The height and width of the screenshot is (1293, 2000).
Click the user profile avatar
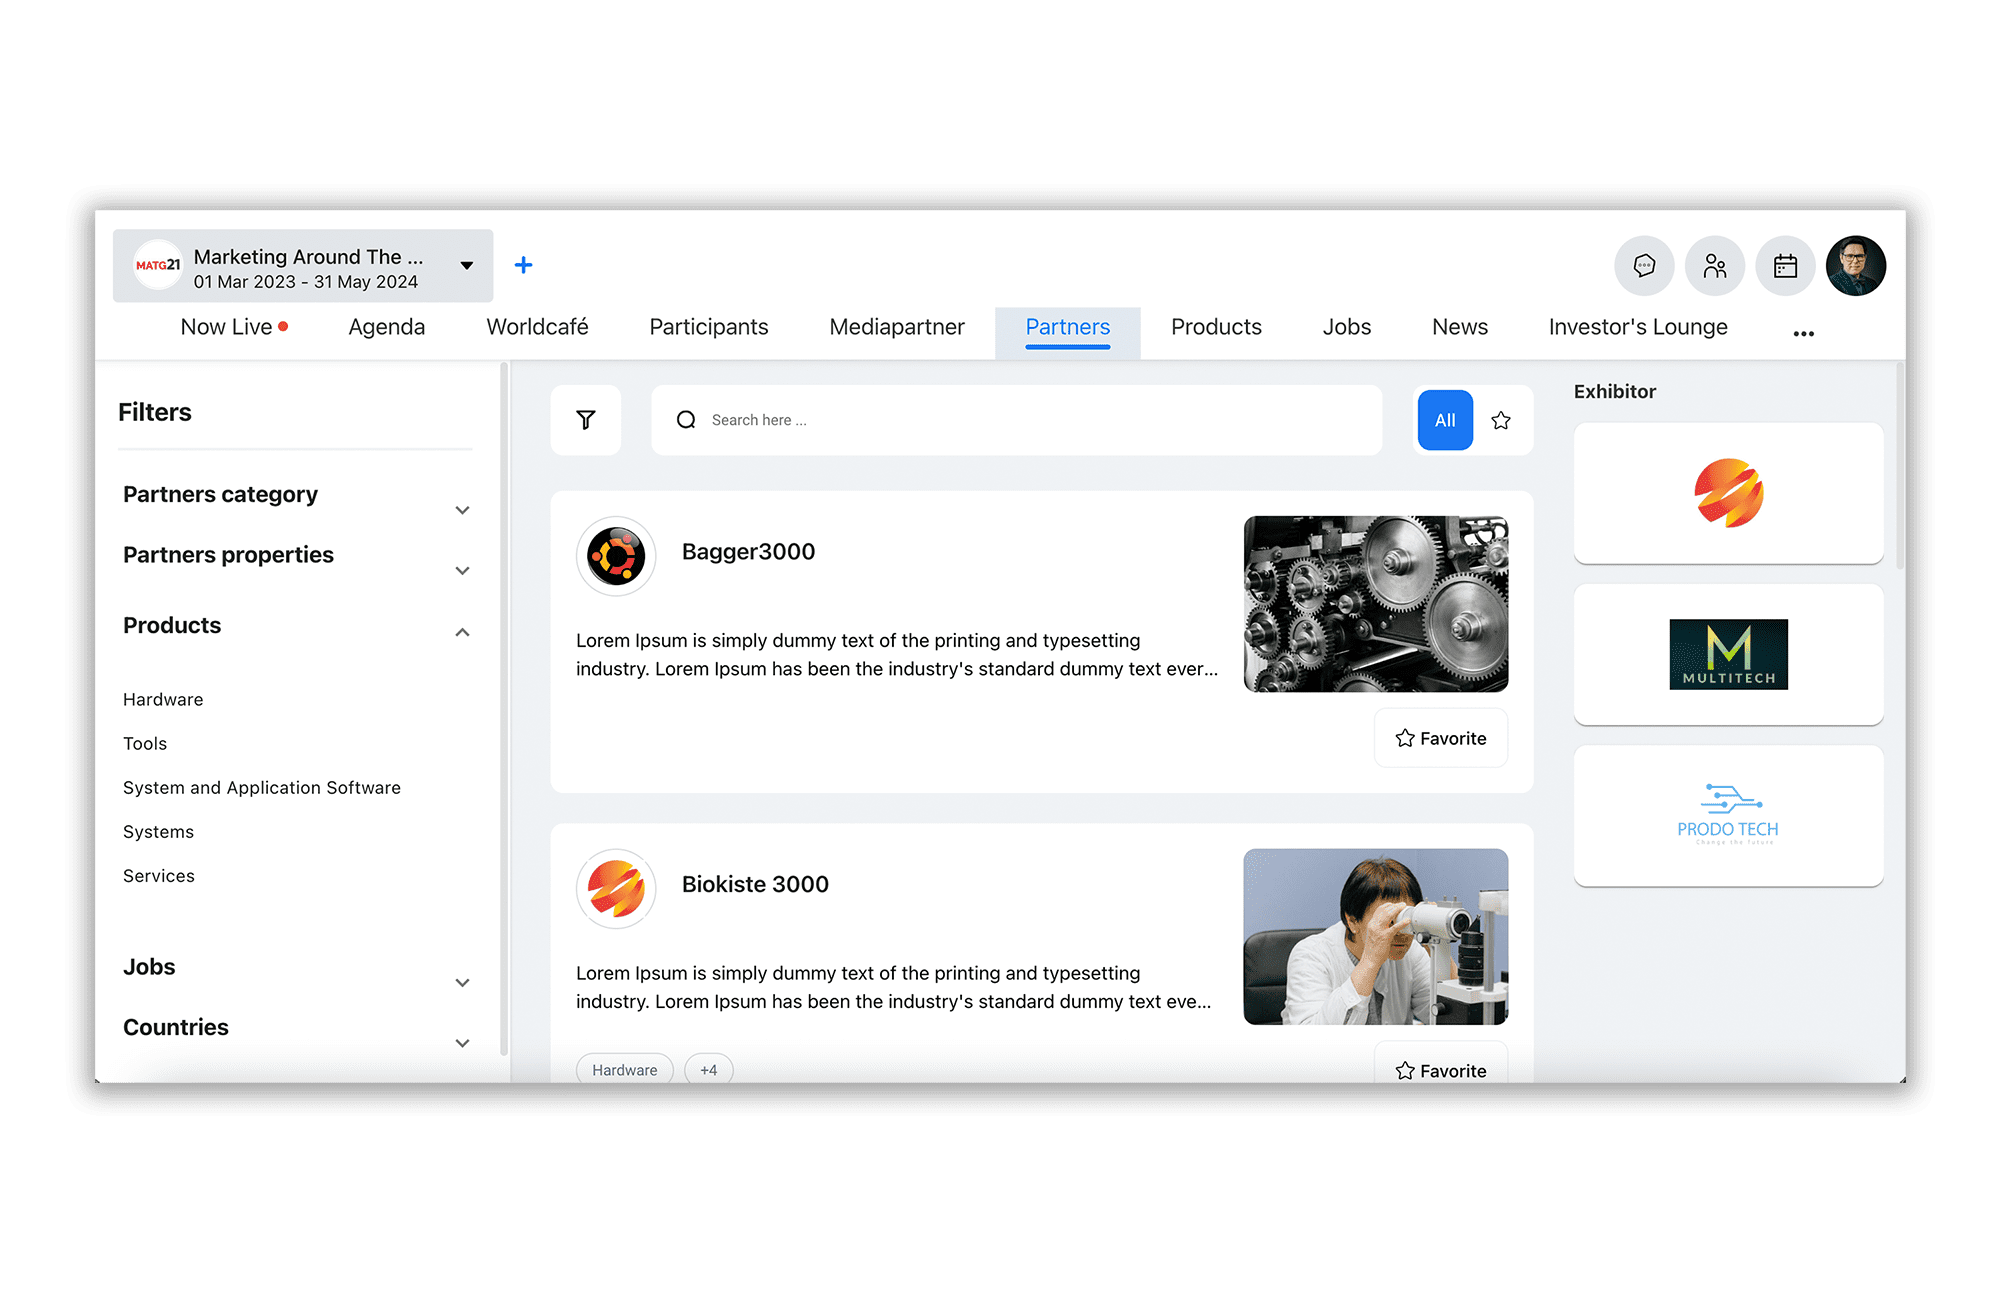point(1855,266)
